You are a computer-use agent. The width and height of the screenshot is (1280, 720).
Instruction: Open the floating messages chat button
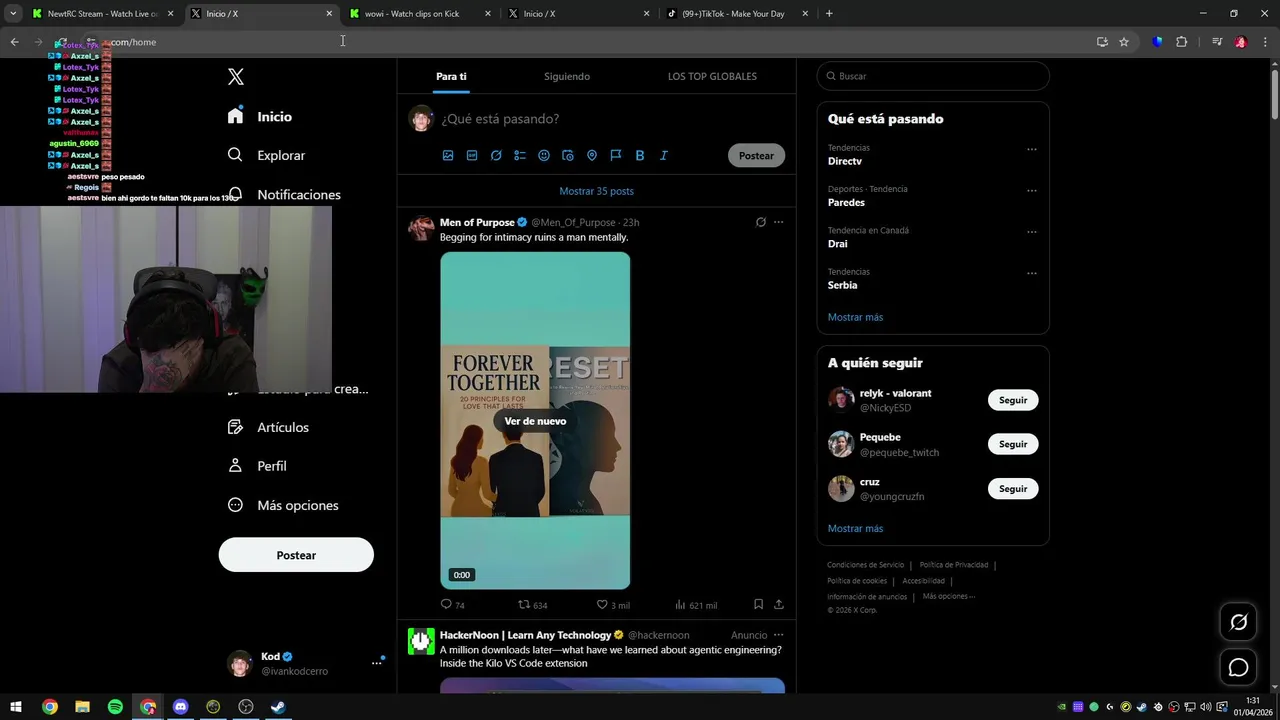[1238, 667]
